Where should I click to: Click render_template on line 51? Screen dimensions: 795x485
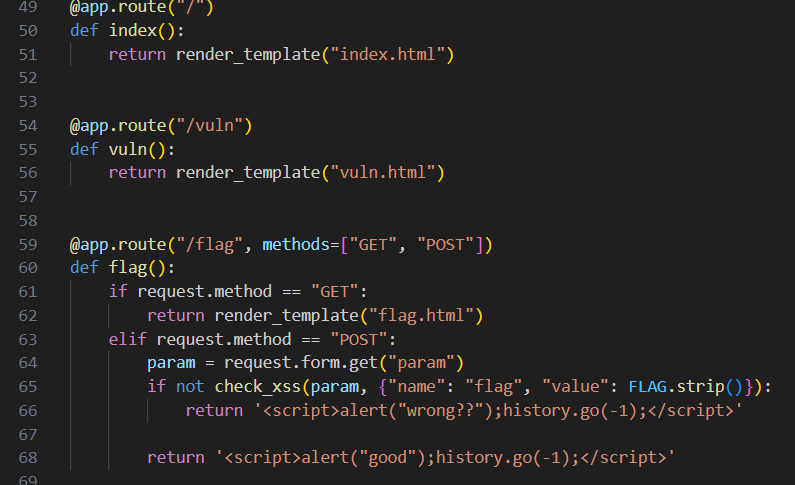(x=248, y=54)
